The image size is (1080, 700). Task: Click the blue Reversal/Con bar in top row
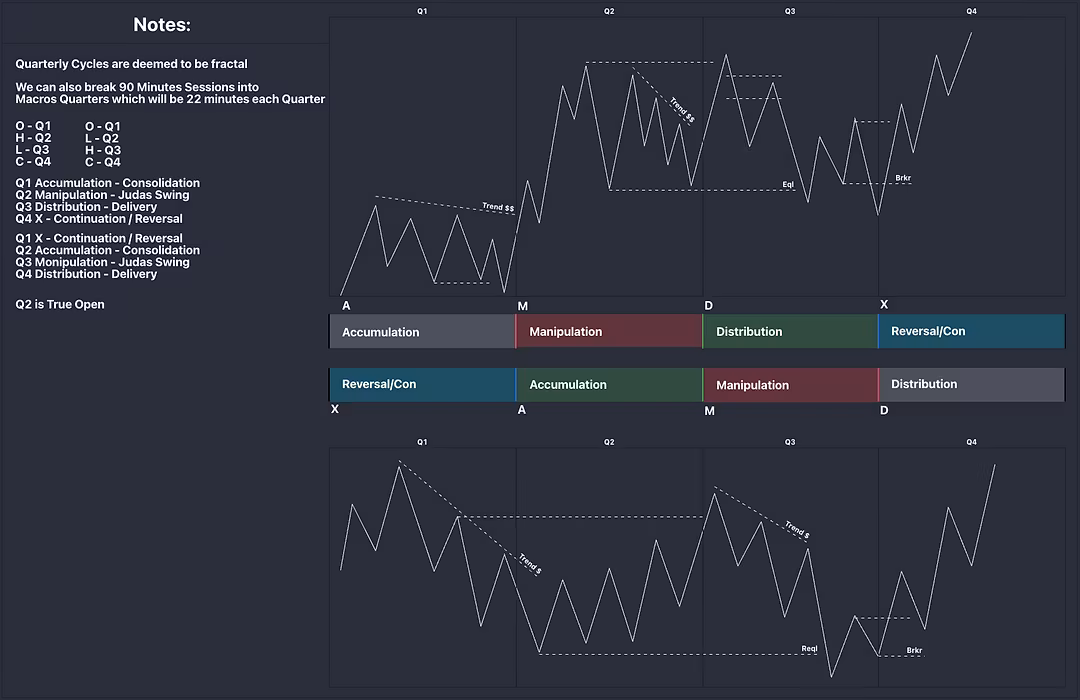click(971, 332)
